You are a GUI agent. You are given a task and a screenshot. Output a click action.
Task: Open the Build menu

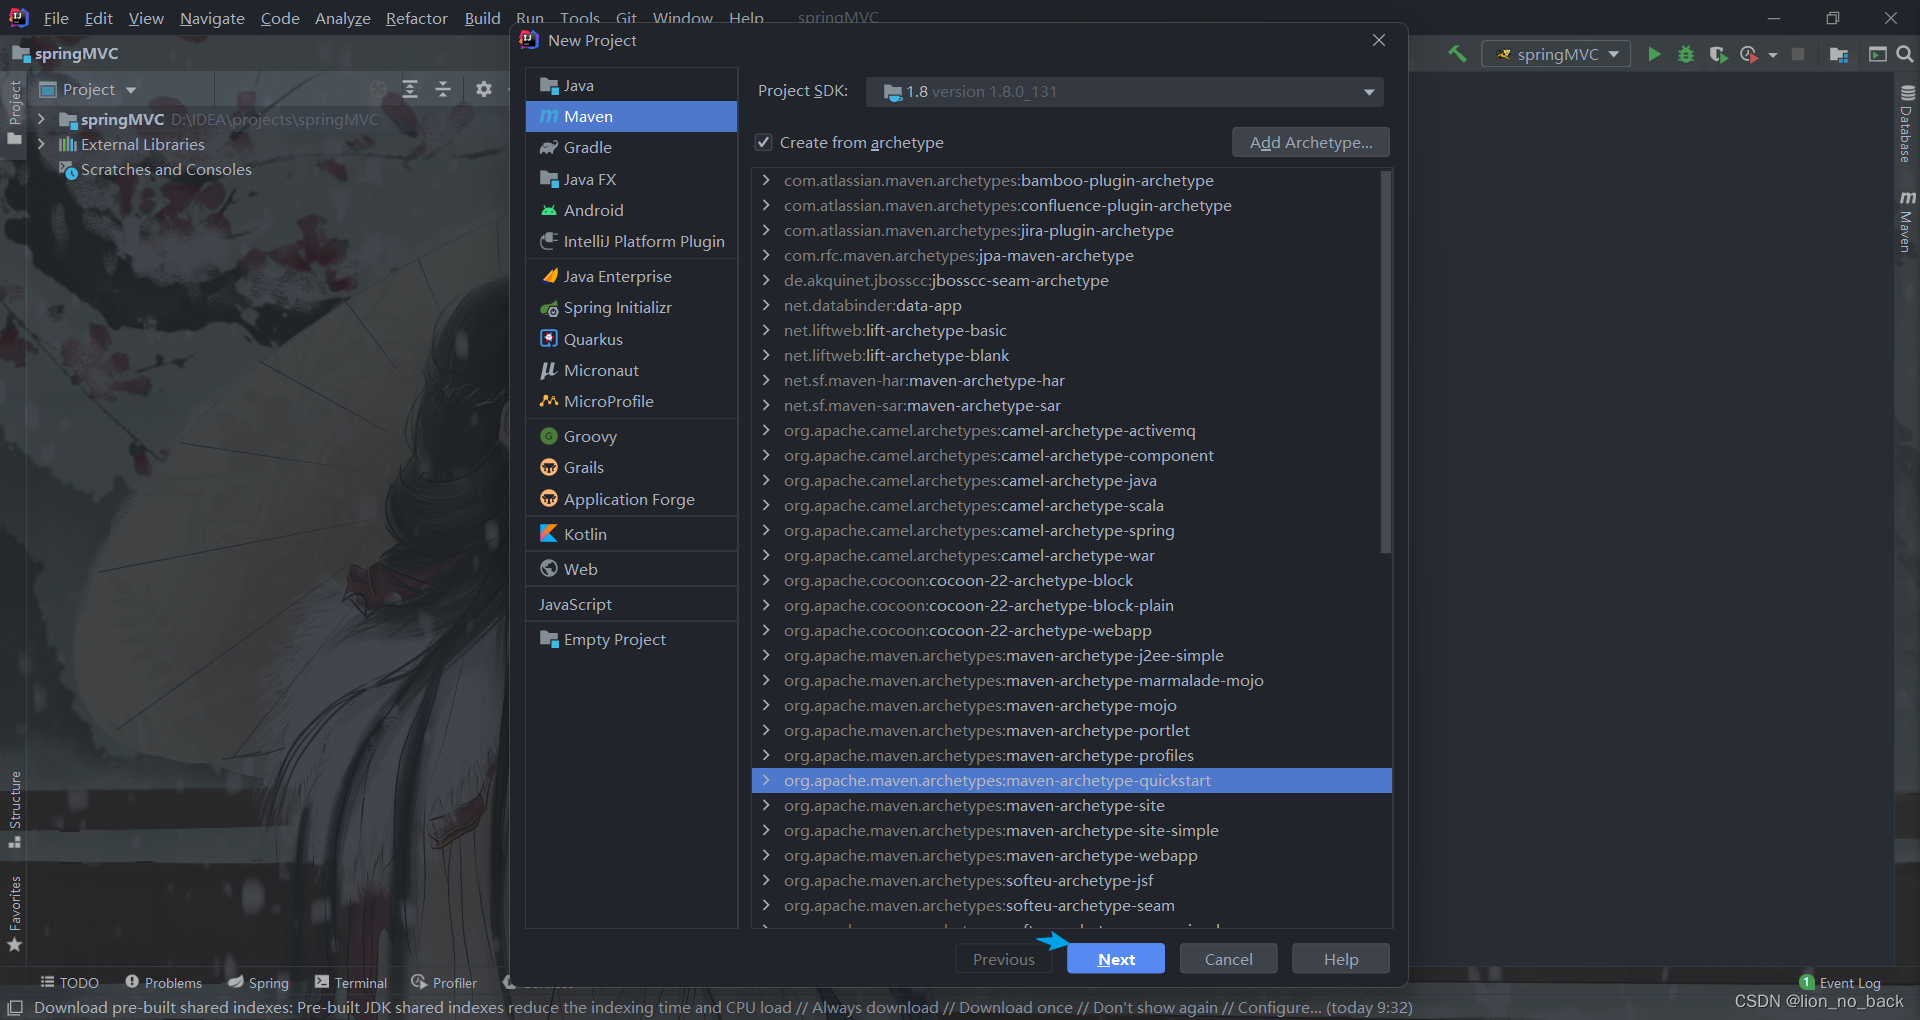[482, 18]
